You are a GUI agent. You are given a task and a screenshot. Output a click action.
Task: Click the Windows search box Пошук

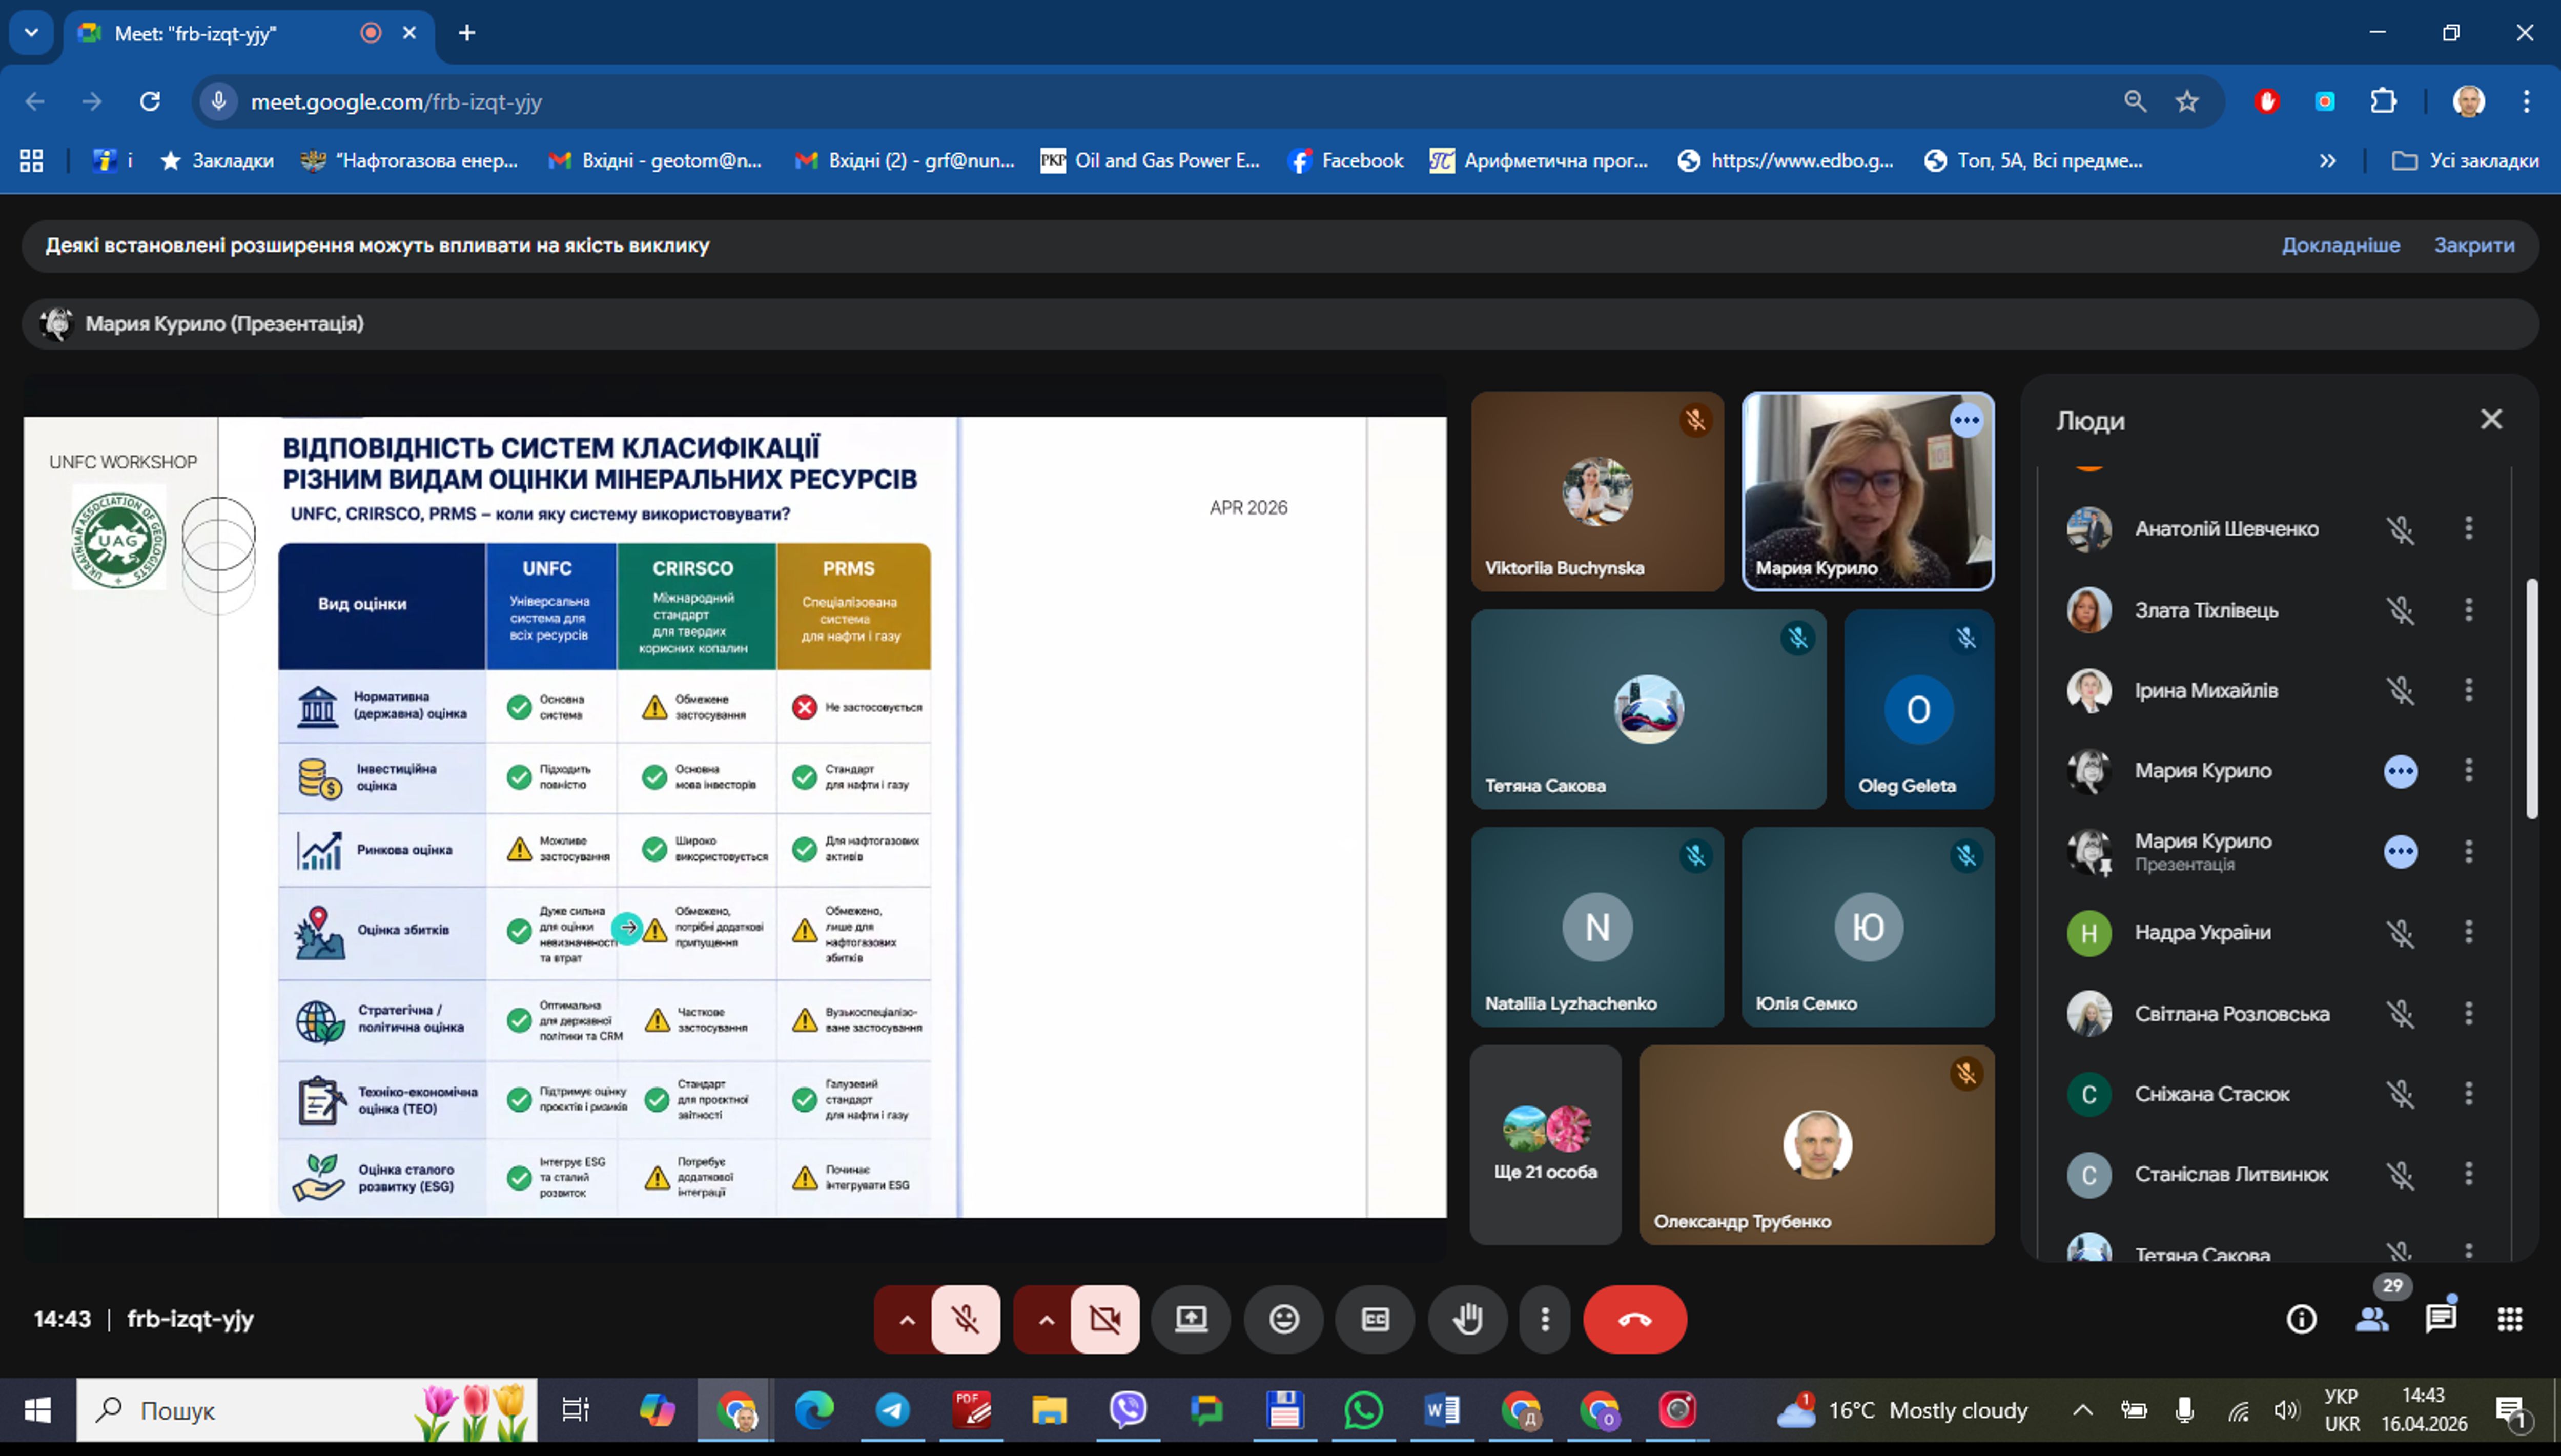[x=307, y=1411]
